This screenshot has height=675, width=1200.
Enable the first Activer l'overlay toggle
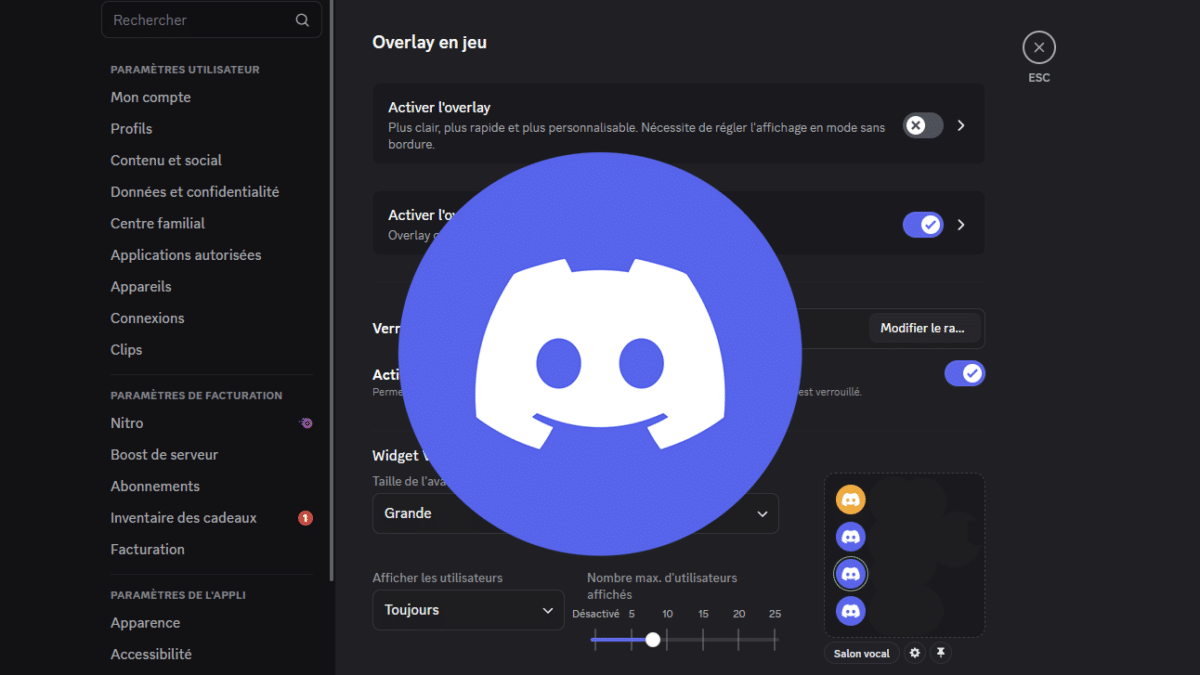923,125
